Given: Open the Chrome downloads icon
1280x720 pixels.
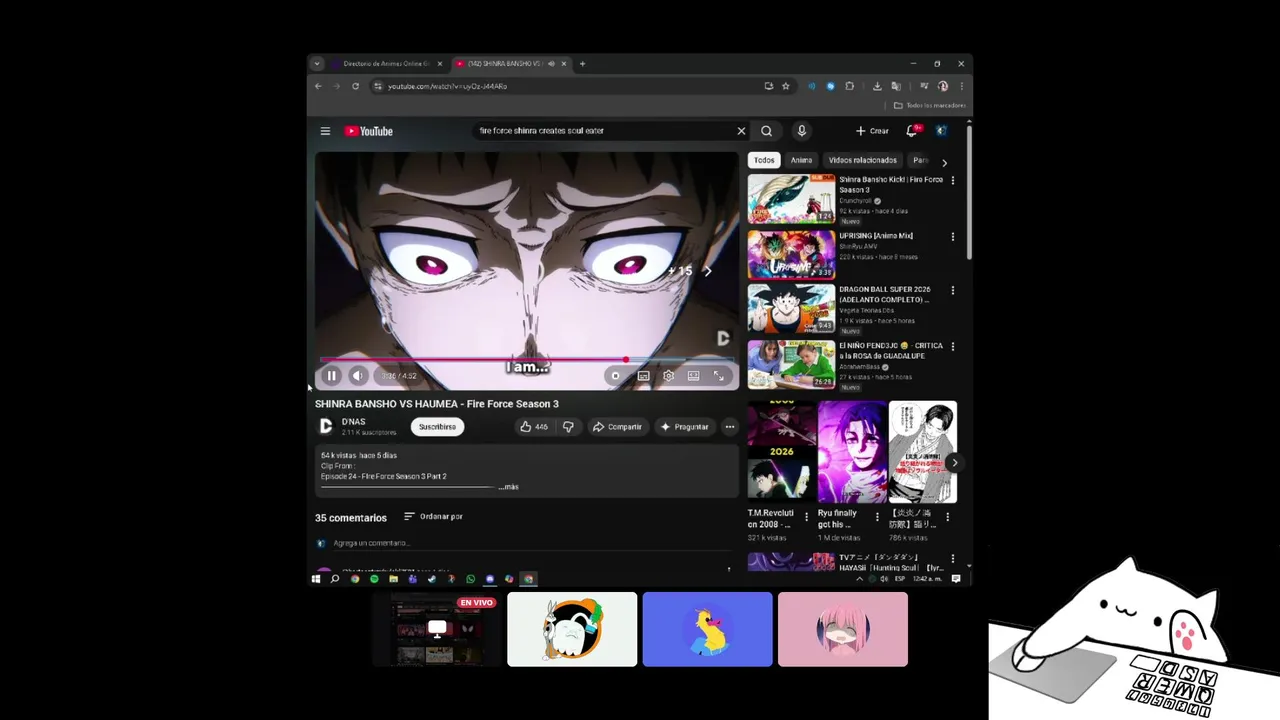Looking at the screenshot, I should tap(877, 86).
